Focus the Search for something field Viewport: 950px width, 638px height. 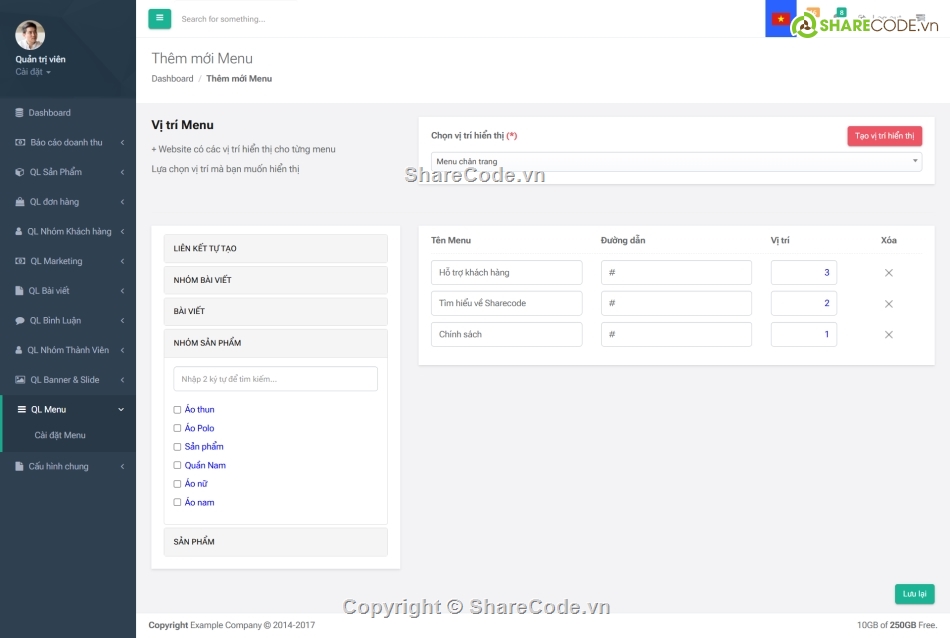224,19
